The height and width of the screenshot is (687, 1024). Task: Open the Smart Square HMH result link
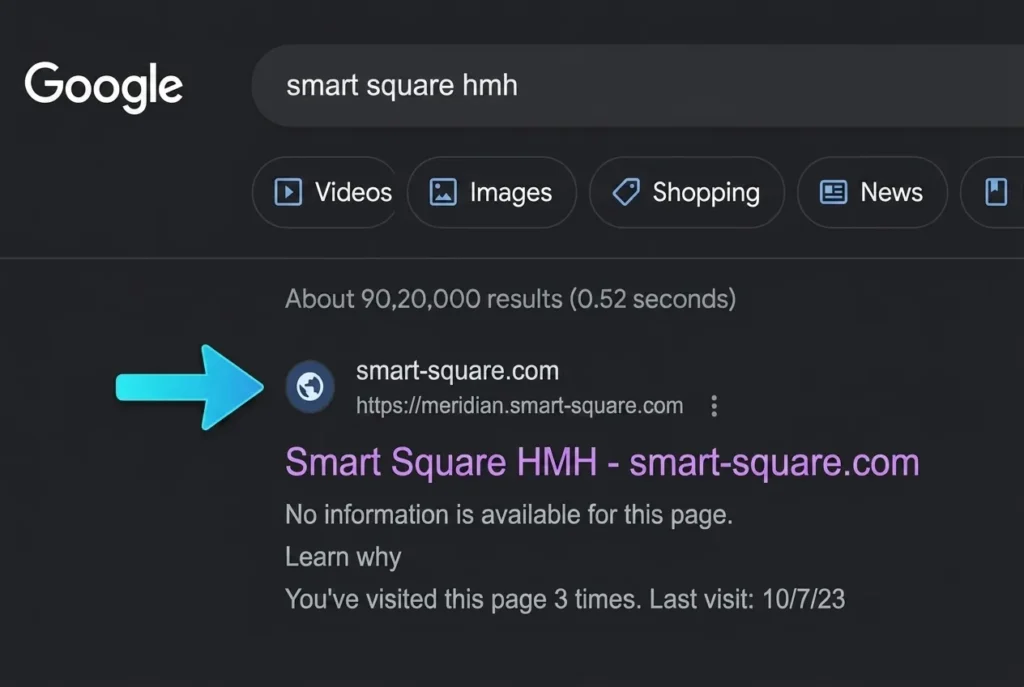(x=602, y=462)
